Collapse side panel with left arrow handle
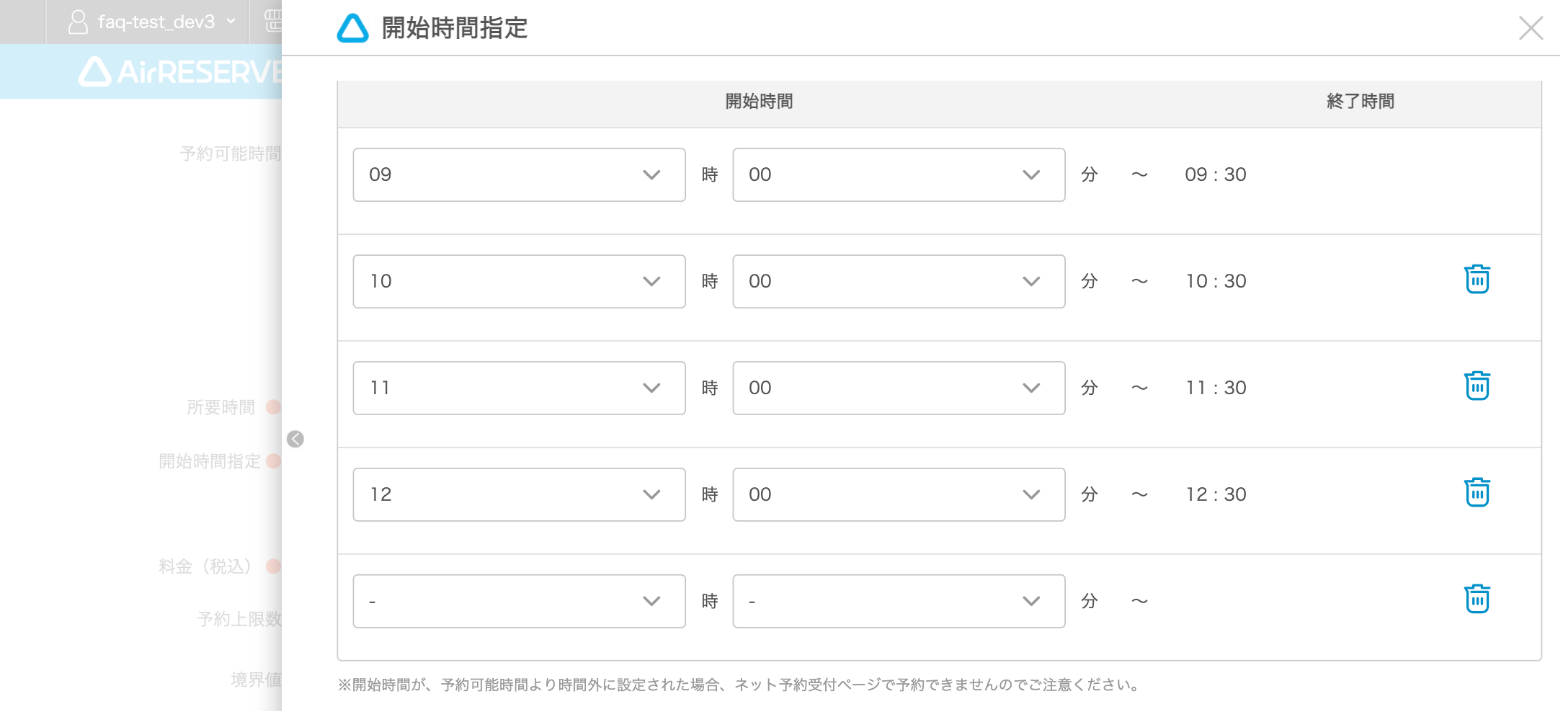Viewport: 1560px width, 711px height. click(295, 439)
